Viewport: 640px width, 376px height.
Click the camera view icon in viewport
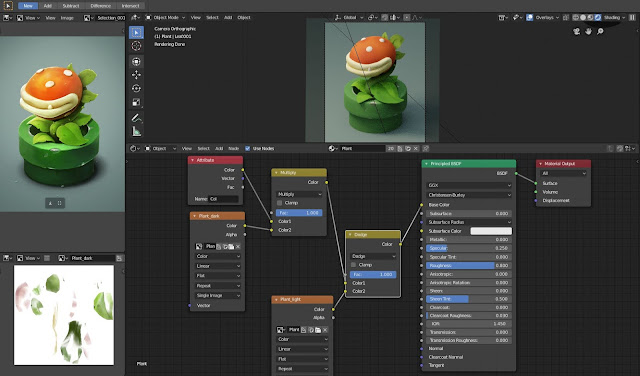(576, 31)
